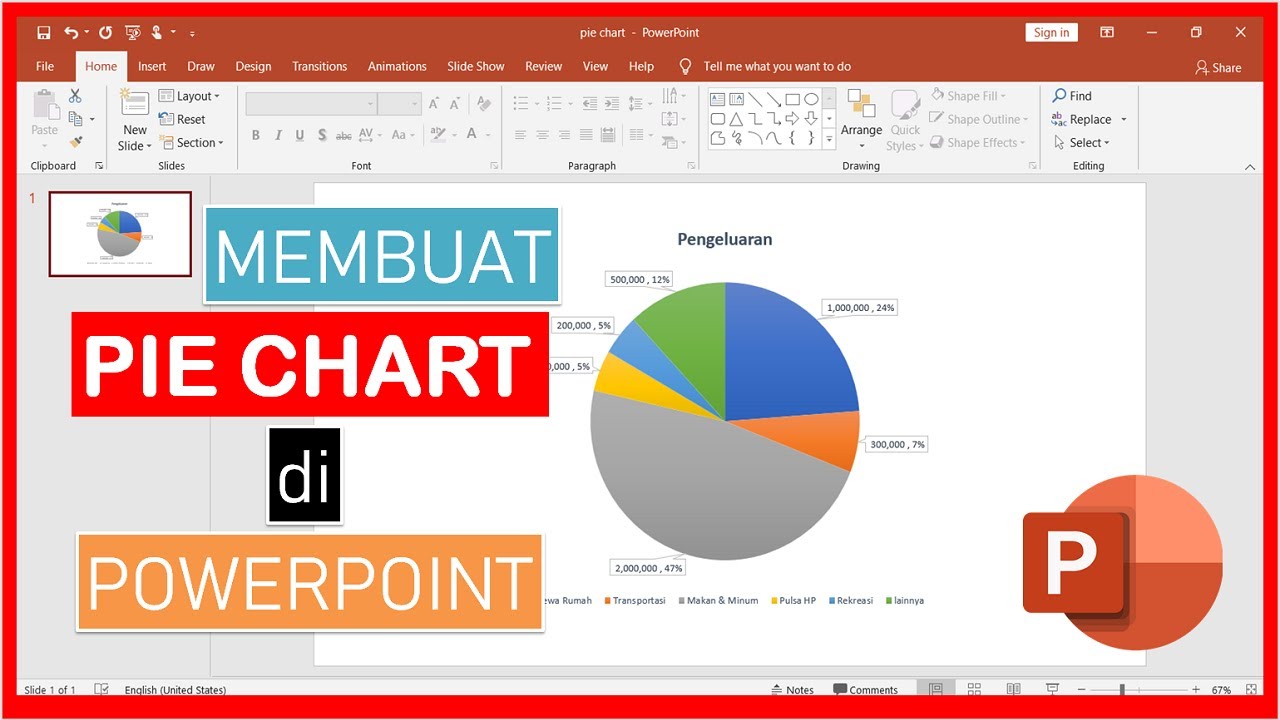Viewport: 1280px width, 720px height.
Task: Switch to the Animations tab
Action: 397,66
